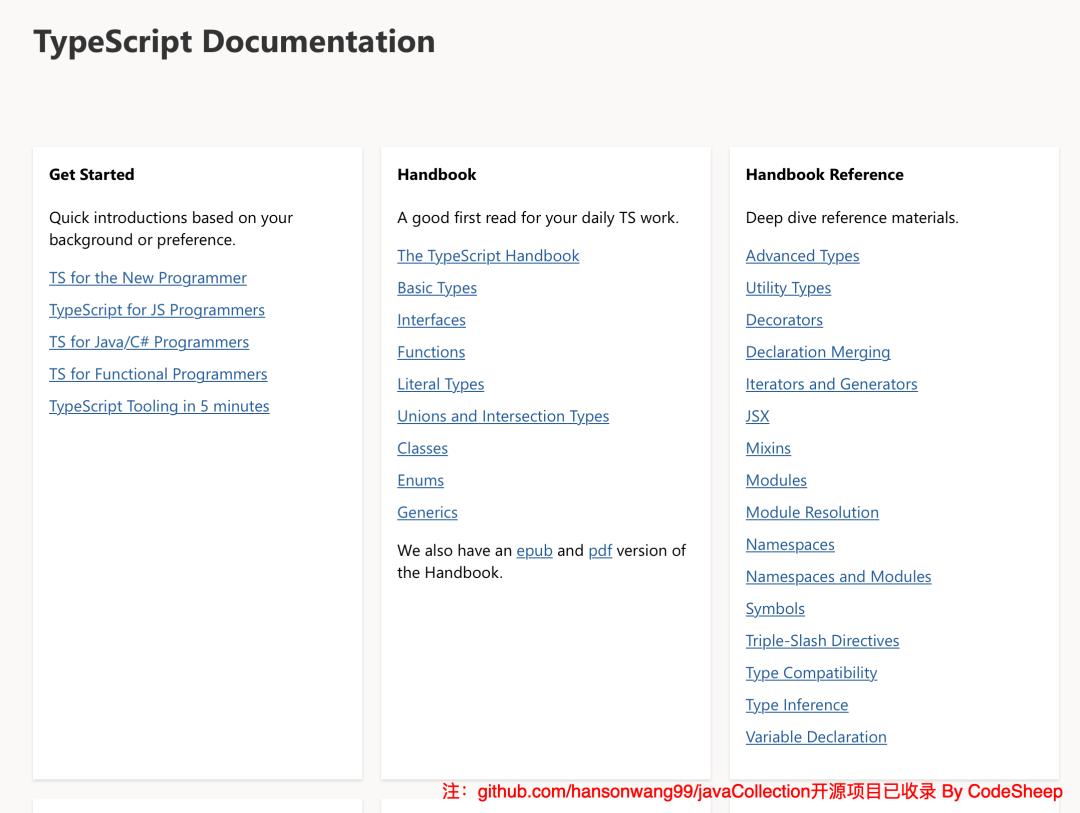Download the epub version of Handbook
Screen dimensions: 1080x813
[x=534, y=551]
